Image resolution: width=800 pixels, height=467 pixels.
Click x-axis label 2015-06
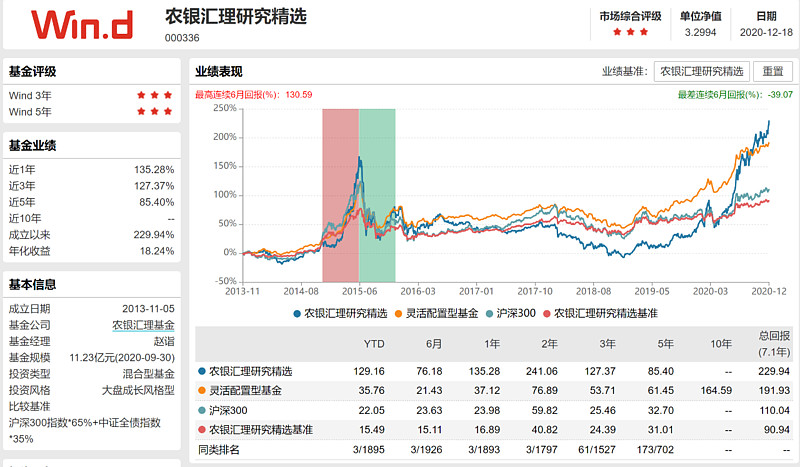pos(359,291)
